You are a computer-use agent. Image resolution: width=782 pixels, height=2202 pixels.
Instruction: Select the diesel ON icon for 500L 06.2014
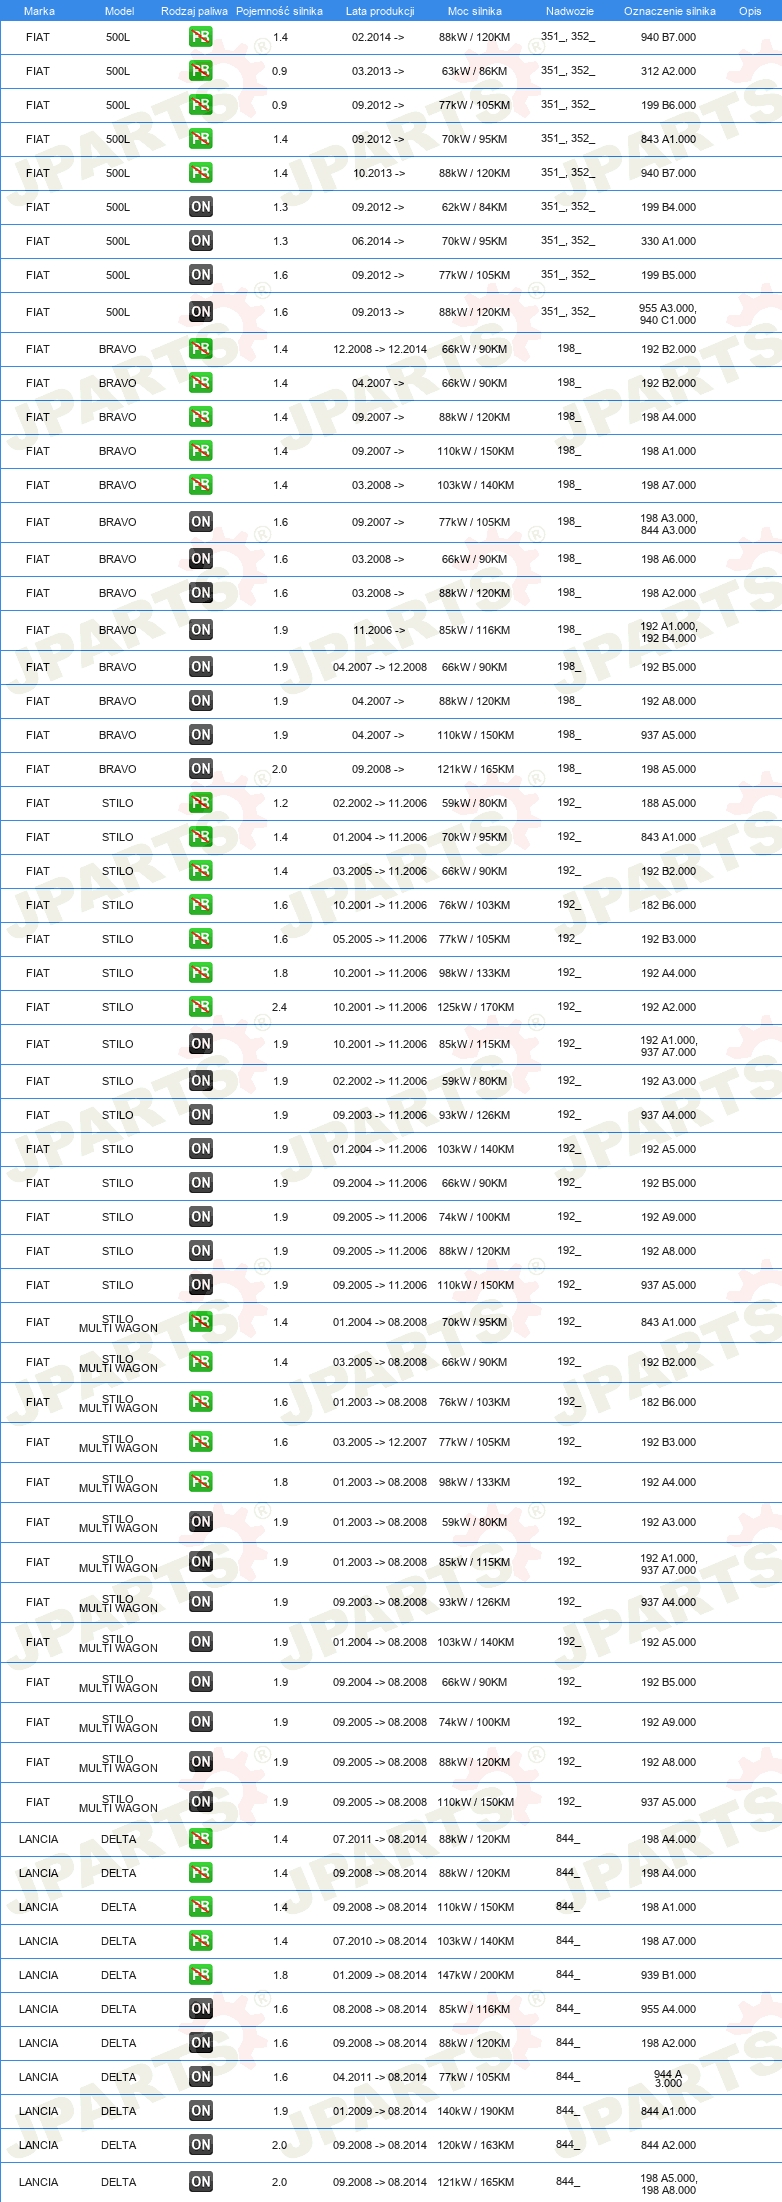201,241
